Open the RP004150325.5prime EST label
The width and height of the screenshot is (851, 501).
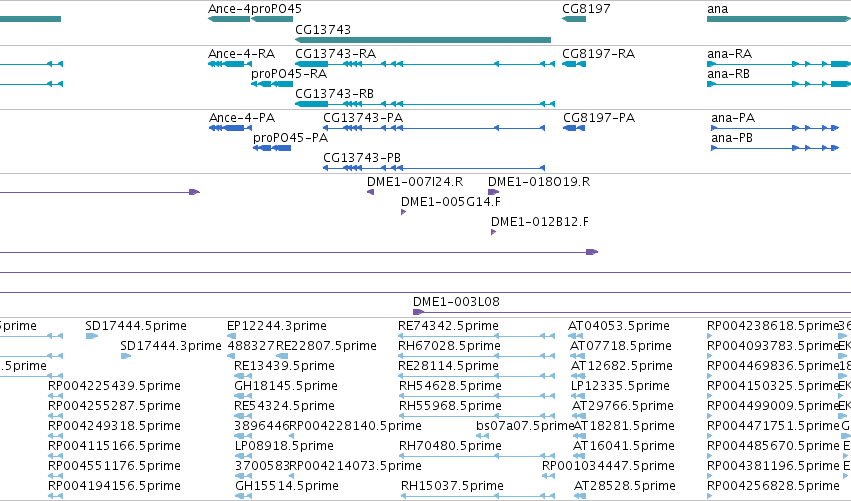pos(773,386)
